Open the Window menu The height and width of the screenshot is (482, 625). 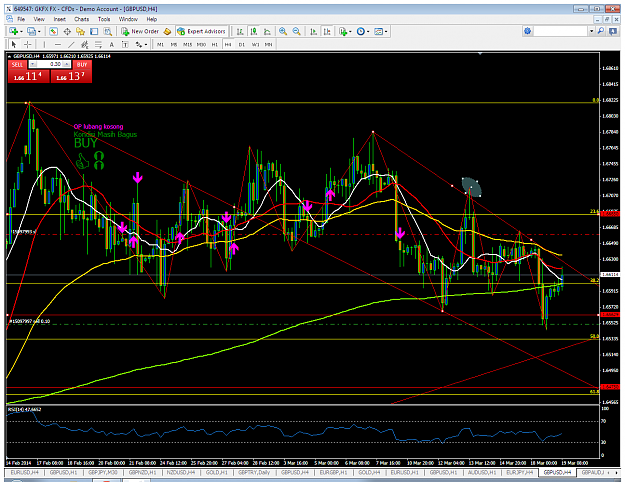pyautogui.click(x=128, y=19)
